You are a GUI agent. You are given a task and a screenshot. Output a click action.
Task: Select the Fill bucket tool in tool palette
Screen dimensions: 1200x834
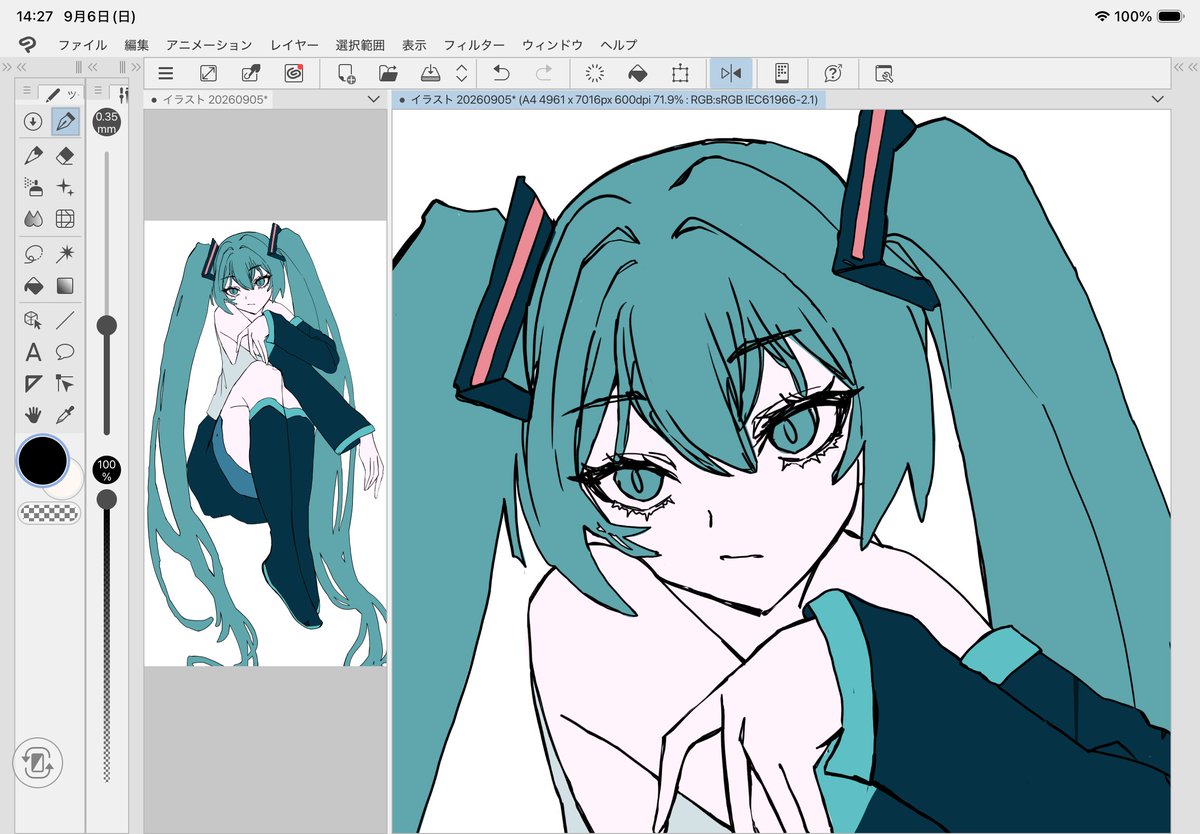point(33,286)
